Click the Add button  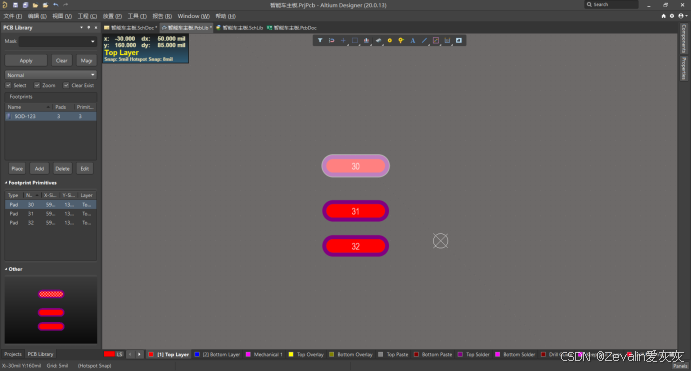[39, 169]
